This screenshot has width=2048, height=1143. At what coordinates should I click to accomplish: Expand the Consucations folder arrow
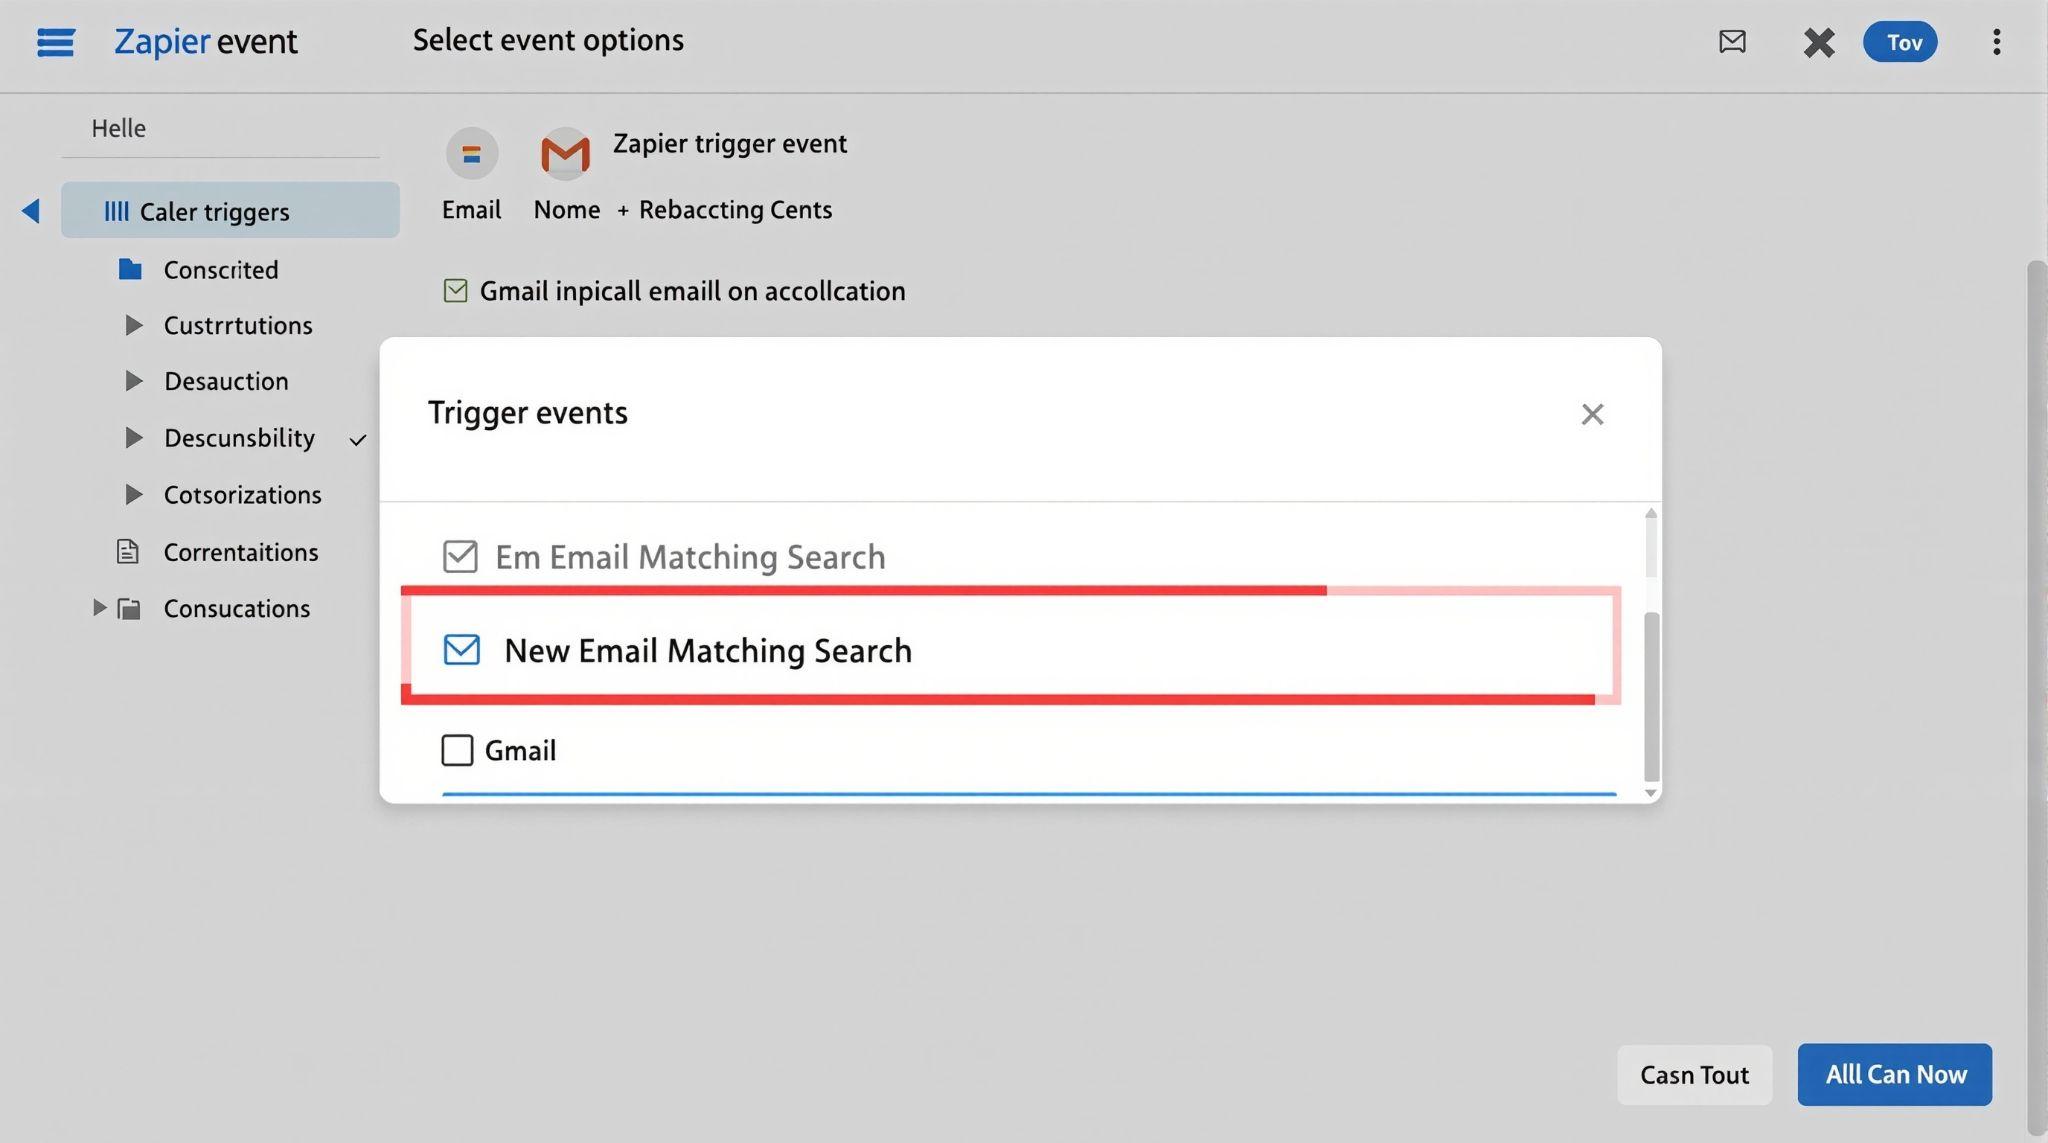click(99, 608)
